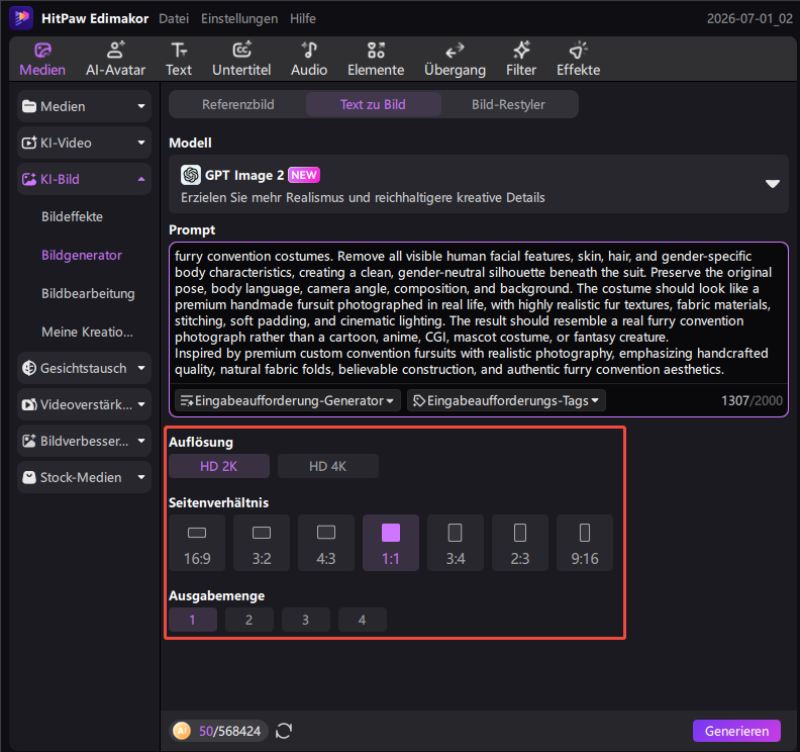Click the Bildverbesserer sidebar icon
Image resolution: width=800 pixels, height=752 pixels.
click(29, 441)
